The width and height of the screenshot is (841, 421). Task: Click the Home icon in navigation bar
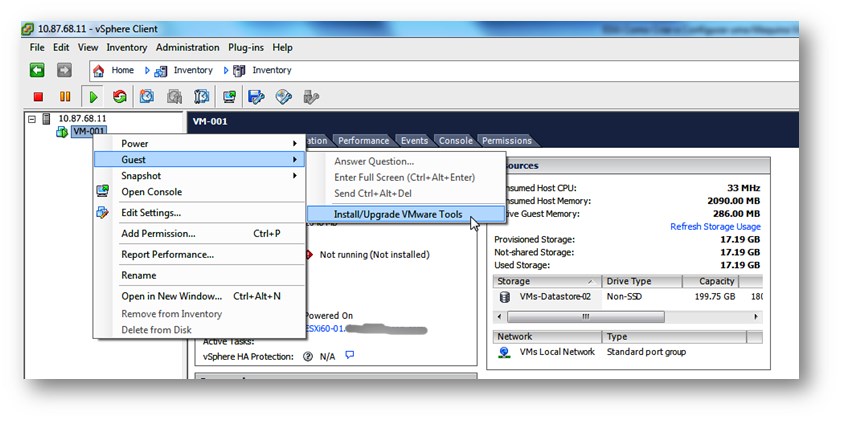tap(99, 71)
